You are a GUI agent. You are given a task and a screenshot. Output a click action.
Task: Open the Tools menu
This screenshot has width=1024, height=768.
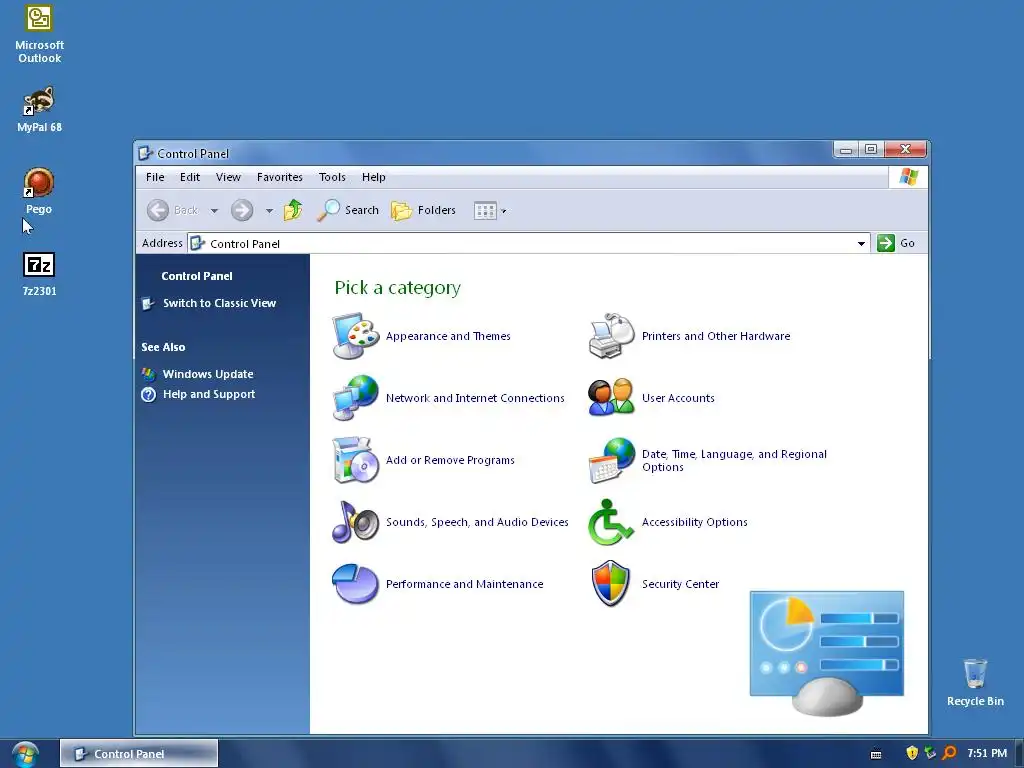[x=332, y=177]
